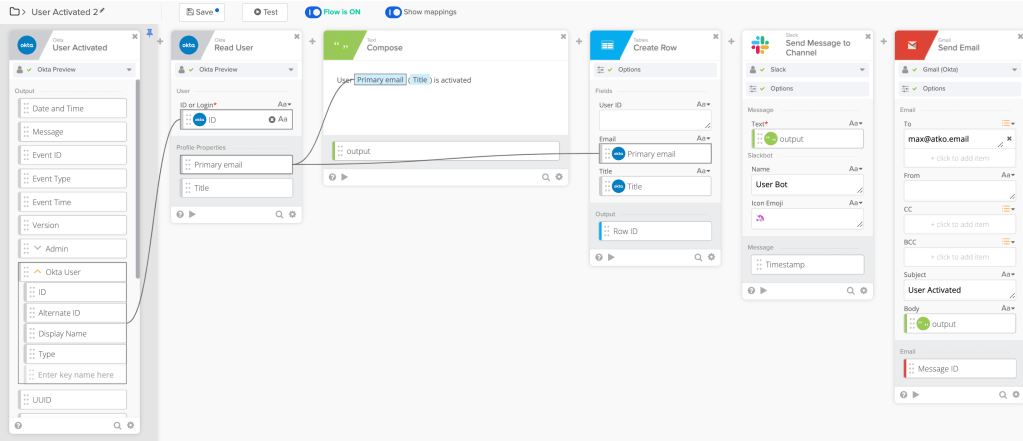1023x441 pixels.
Task: Click the Gmail icon on Send Email card
Action: pos(914,45)
